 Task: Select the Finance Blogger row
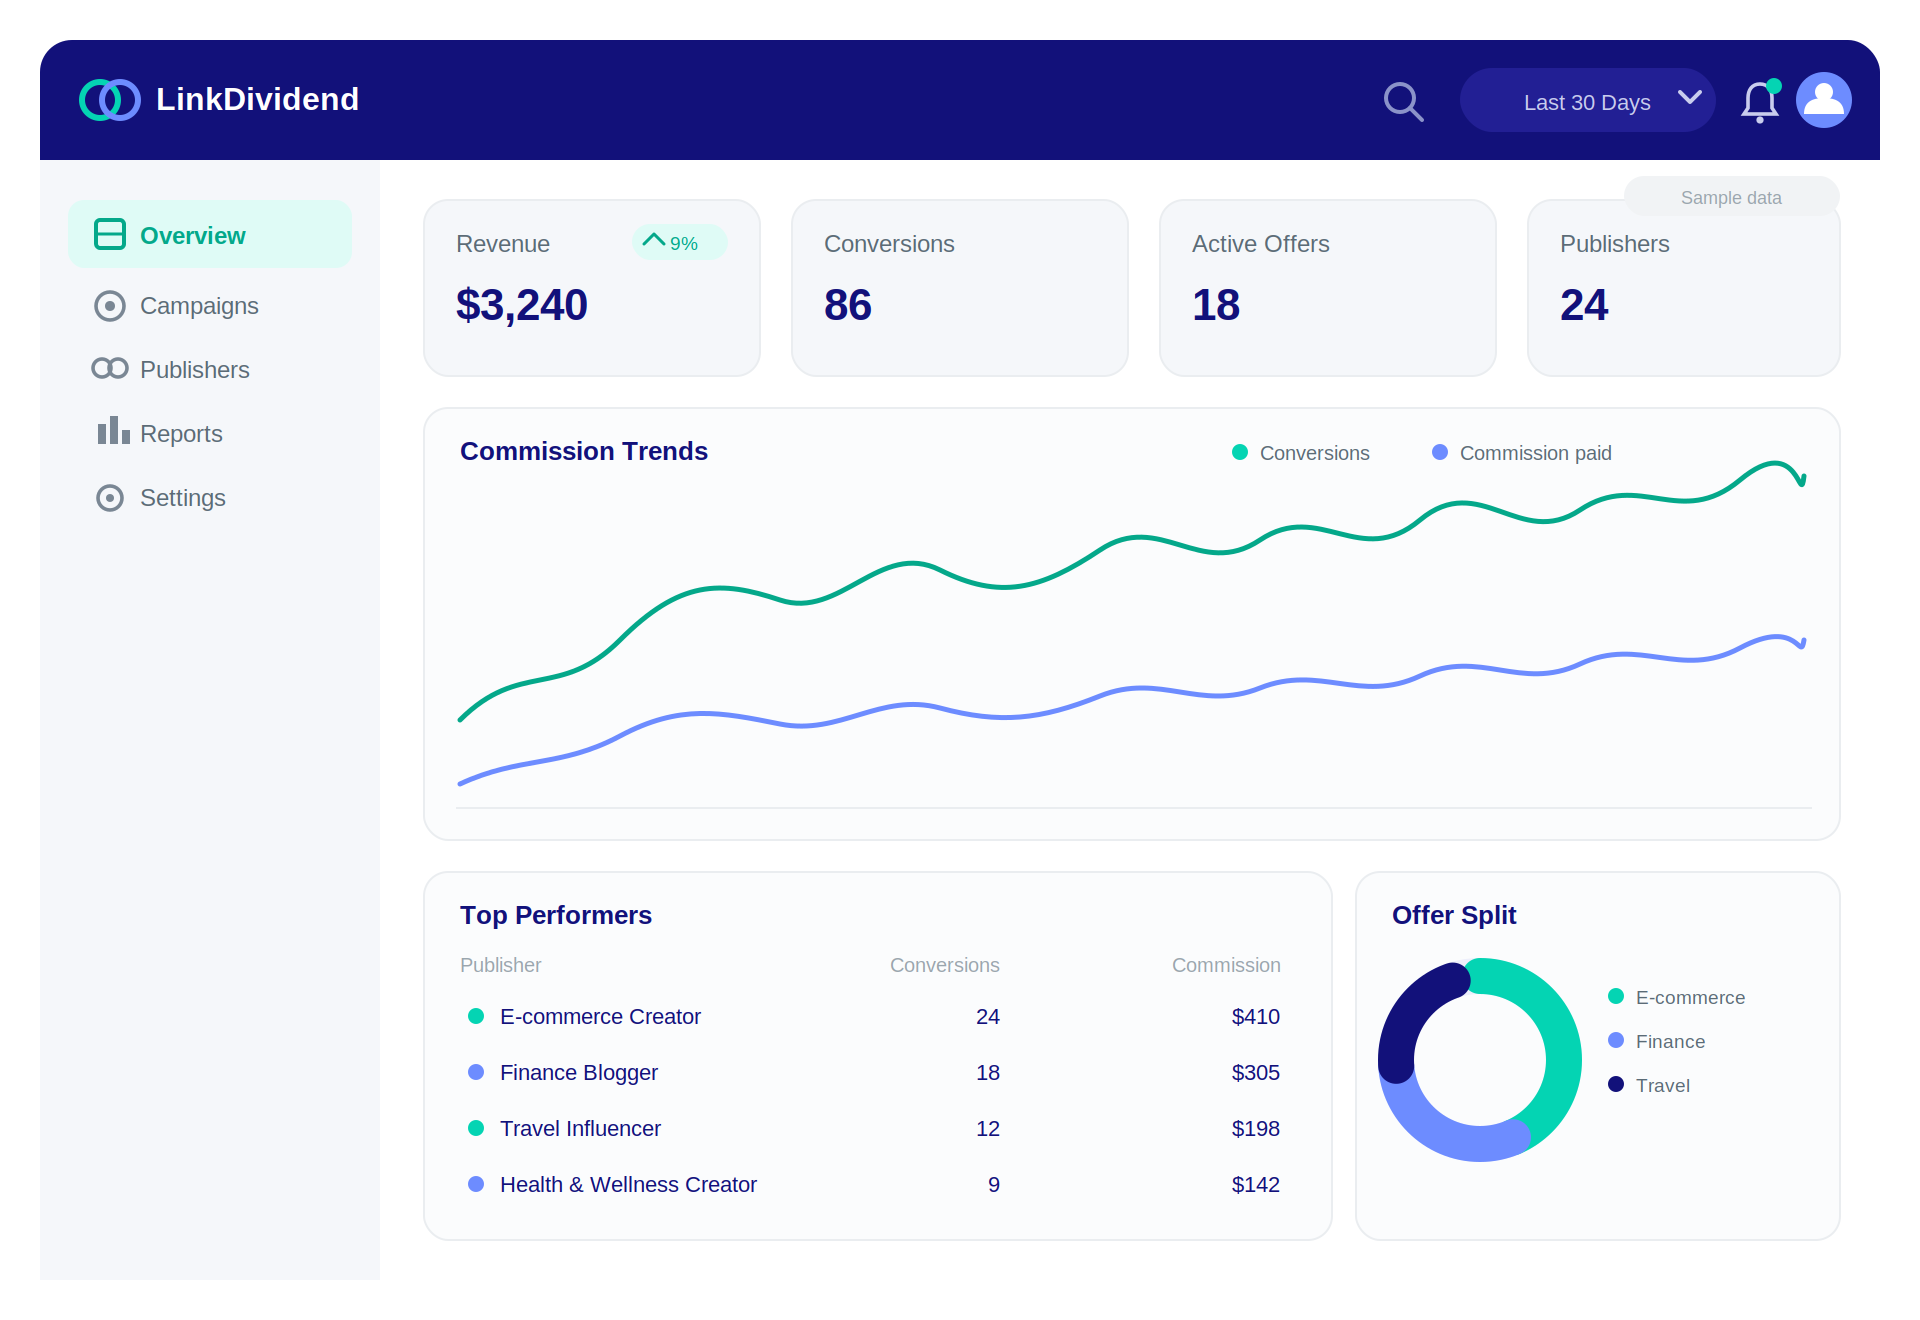tap(874, 1072)
